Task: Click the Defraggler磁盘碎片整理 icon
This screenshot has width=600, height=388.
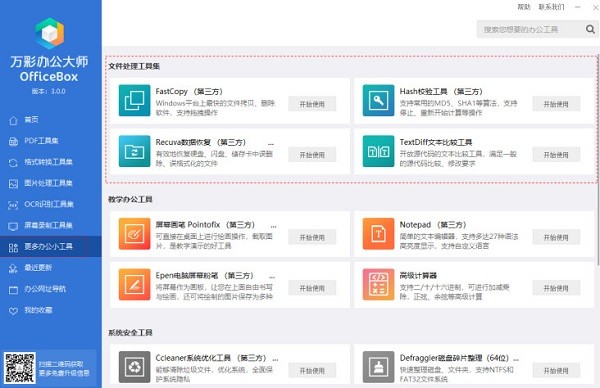Action: click(378, 367)
